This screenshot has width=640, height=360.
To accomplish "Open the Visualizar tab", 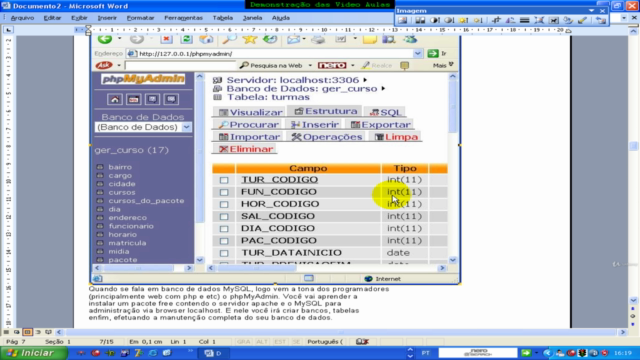I will pyautogui.click(x=250, y=112).
